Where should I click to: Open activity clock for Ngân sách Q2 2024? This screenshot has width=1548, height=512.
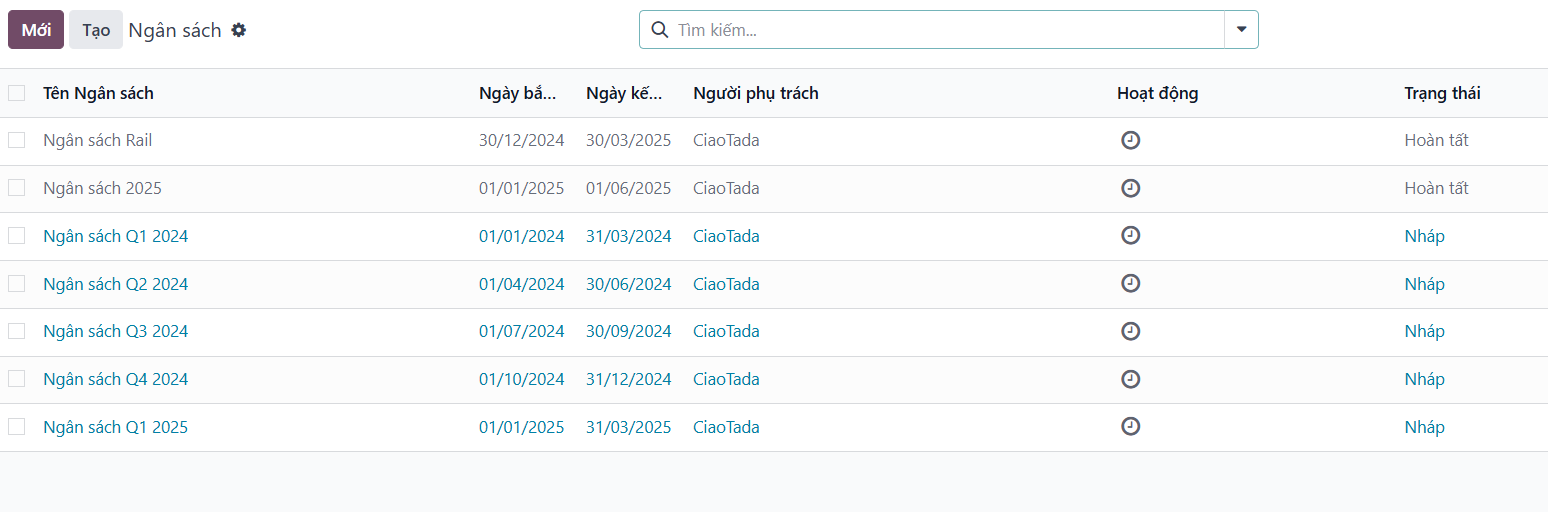(1130, 283)
